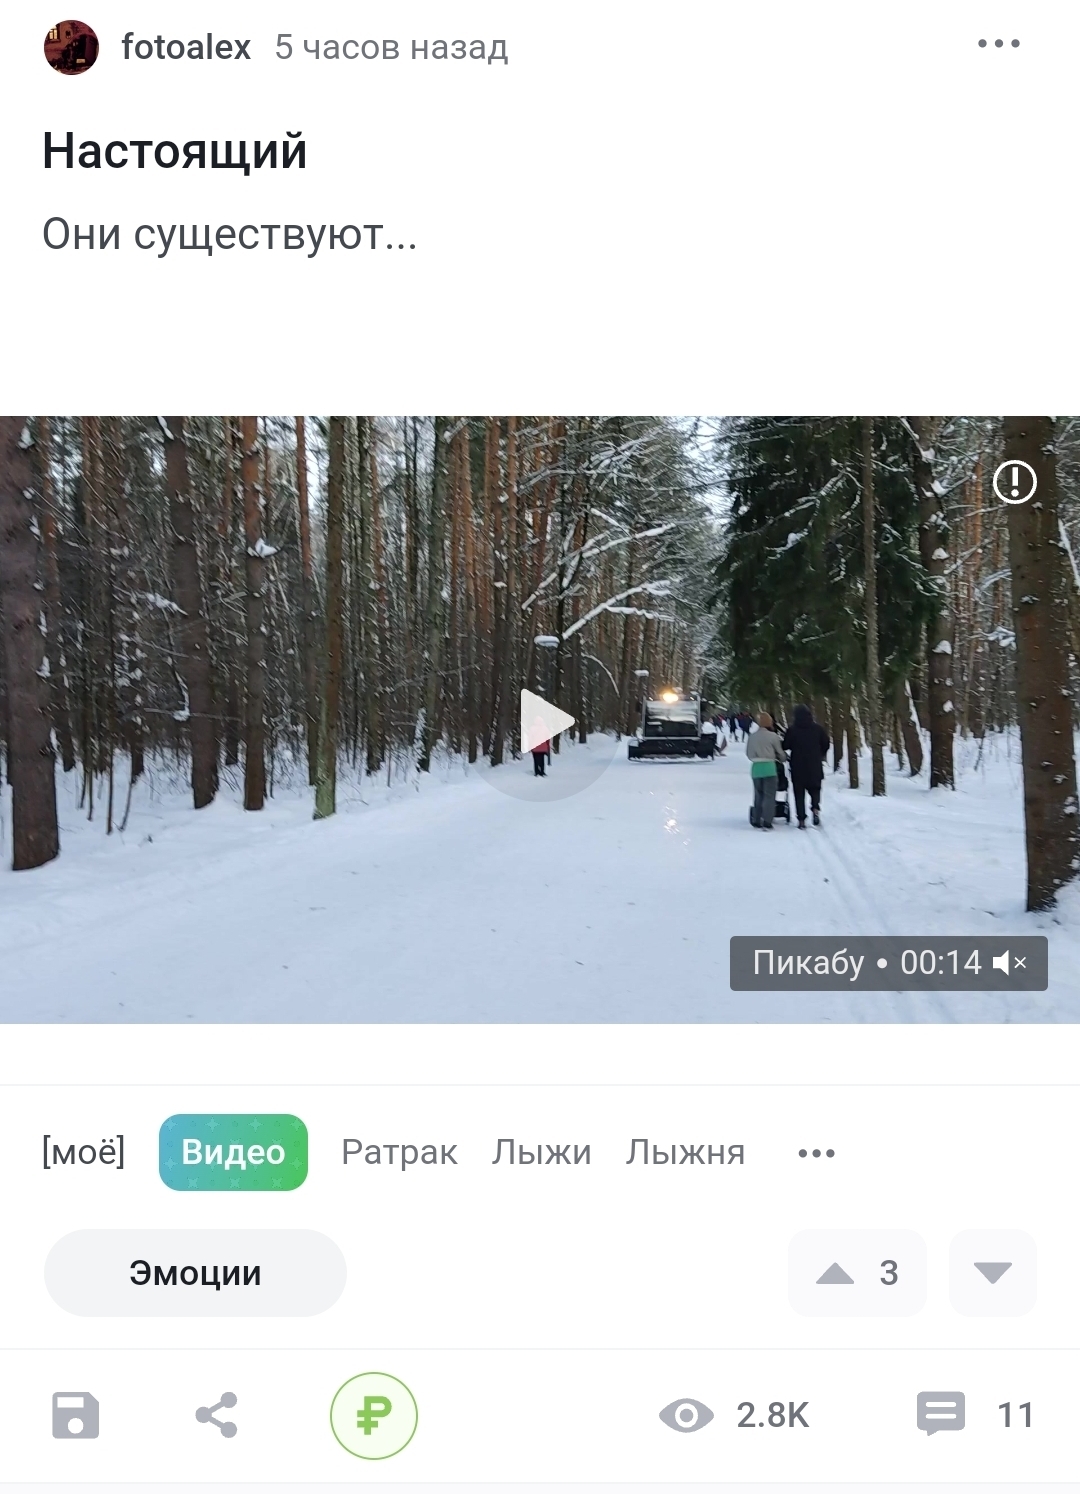
Task: Open the Лыжи tag
Action: (x=541, y=1152)
